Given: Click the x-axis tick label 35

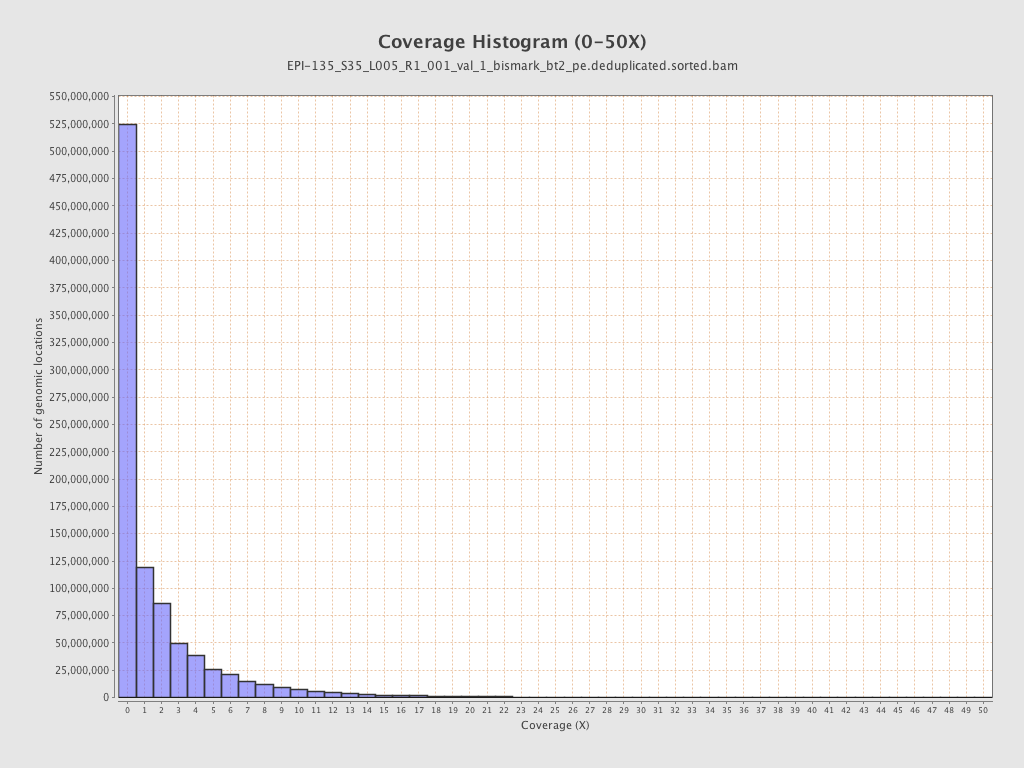Looking at the screenshot, I should tap(726, 711).
